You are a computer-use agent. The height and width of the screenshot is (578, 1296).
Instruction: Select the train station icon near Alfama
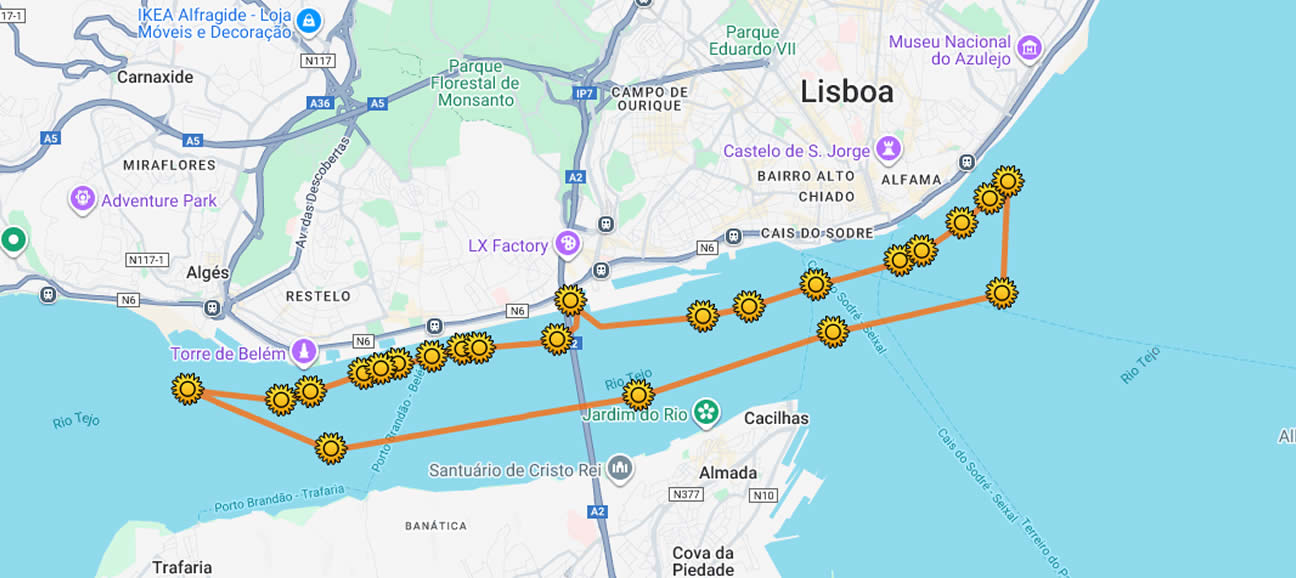966,162
